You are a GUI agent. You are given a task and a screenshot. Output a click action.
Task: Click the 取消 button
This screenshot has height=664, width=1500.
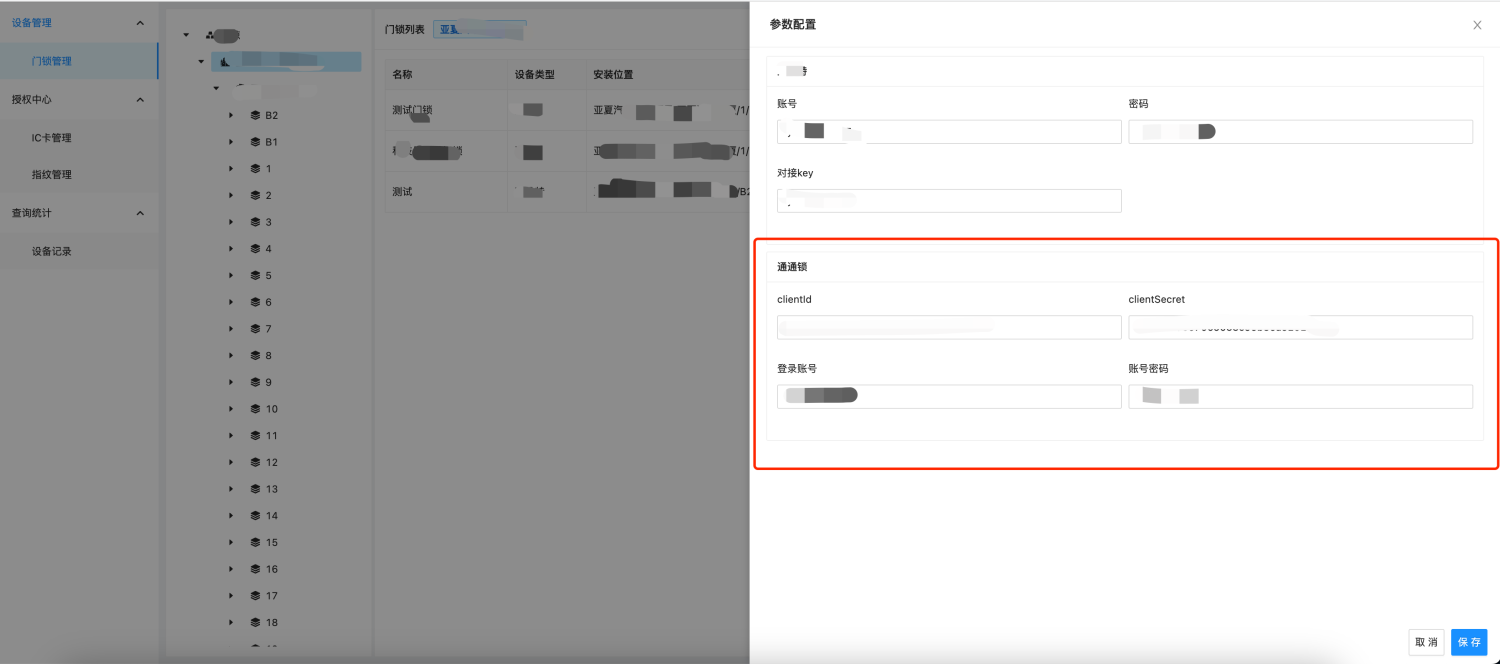(1426, 642)
